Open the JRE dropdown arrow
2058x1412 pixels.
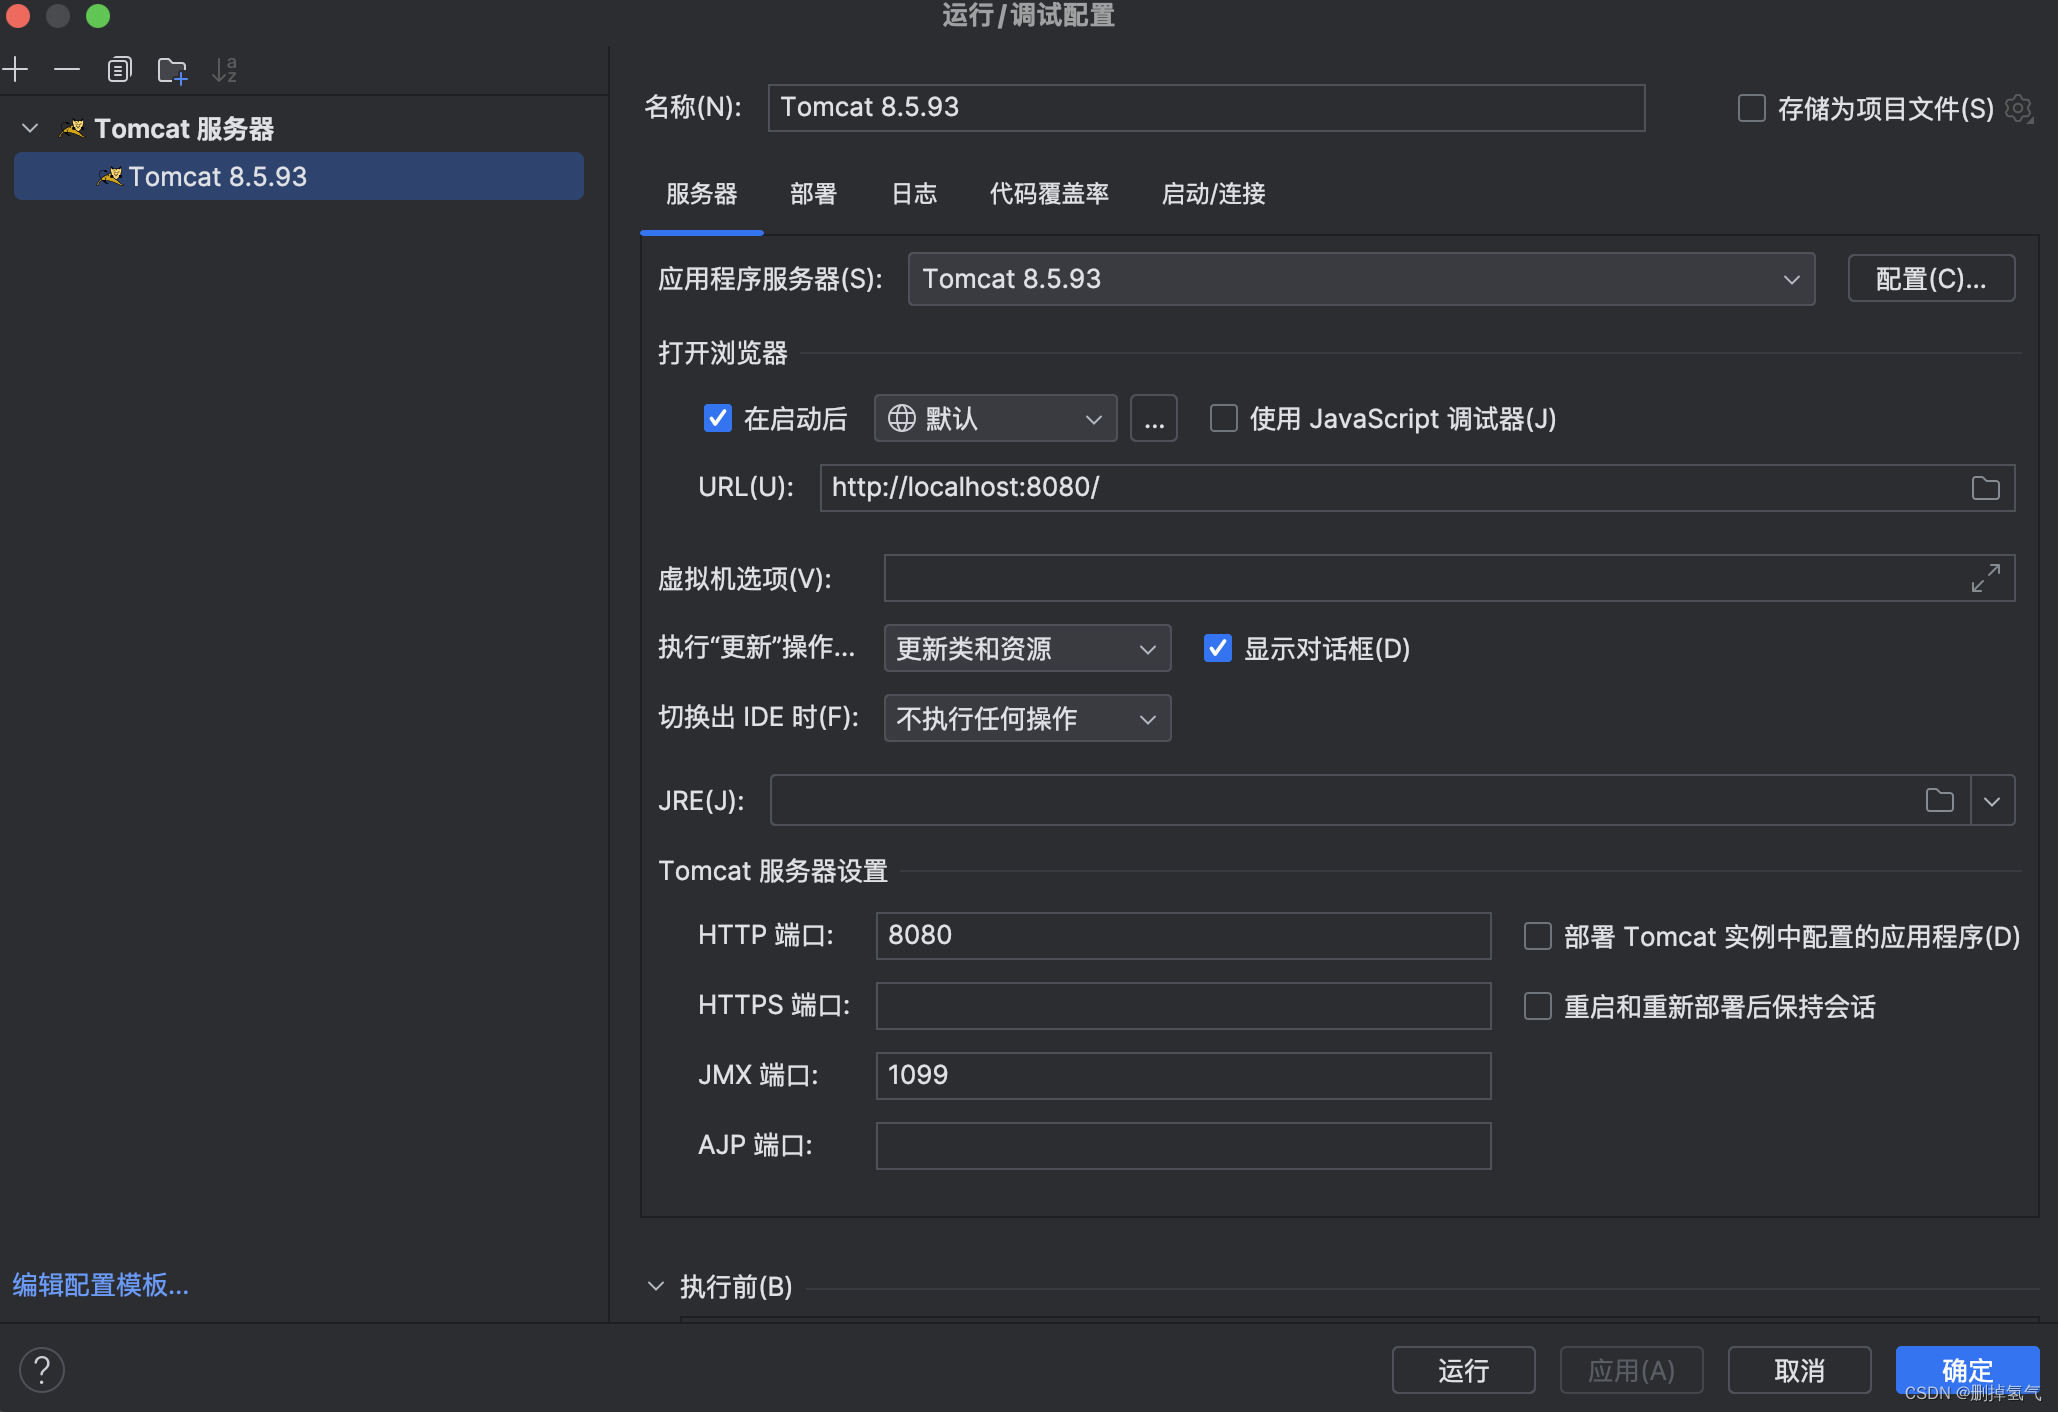[1992, 800]
